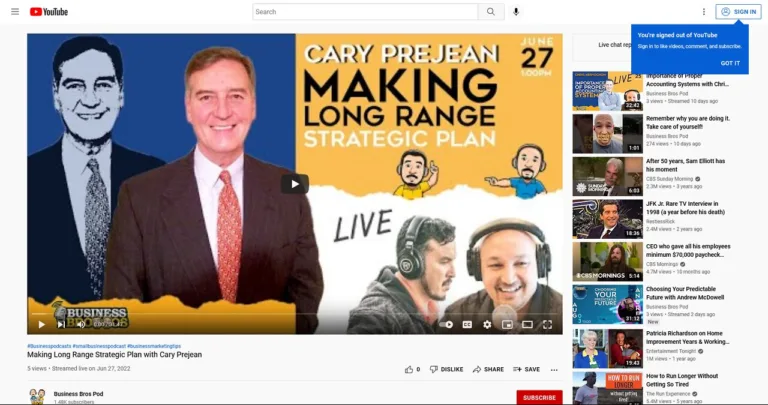Viewport: 768px width, 405px height.
Task: Click the player's bottom-left play icon
Action: click(42, 324)
